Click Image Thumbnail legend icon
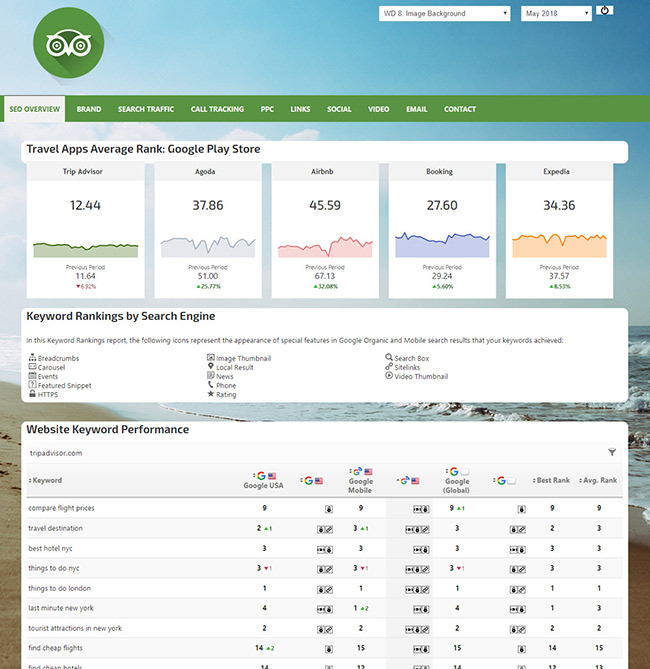650x669 pixels. (210, 358)
